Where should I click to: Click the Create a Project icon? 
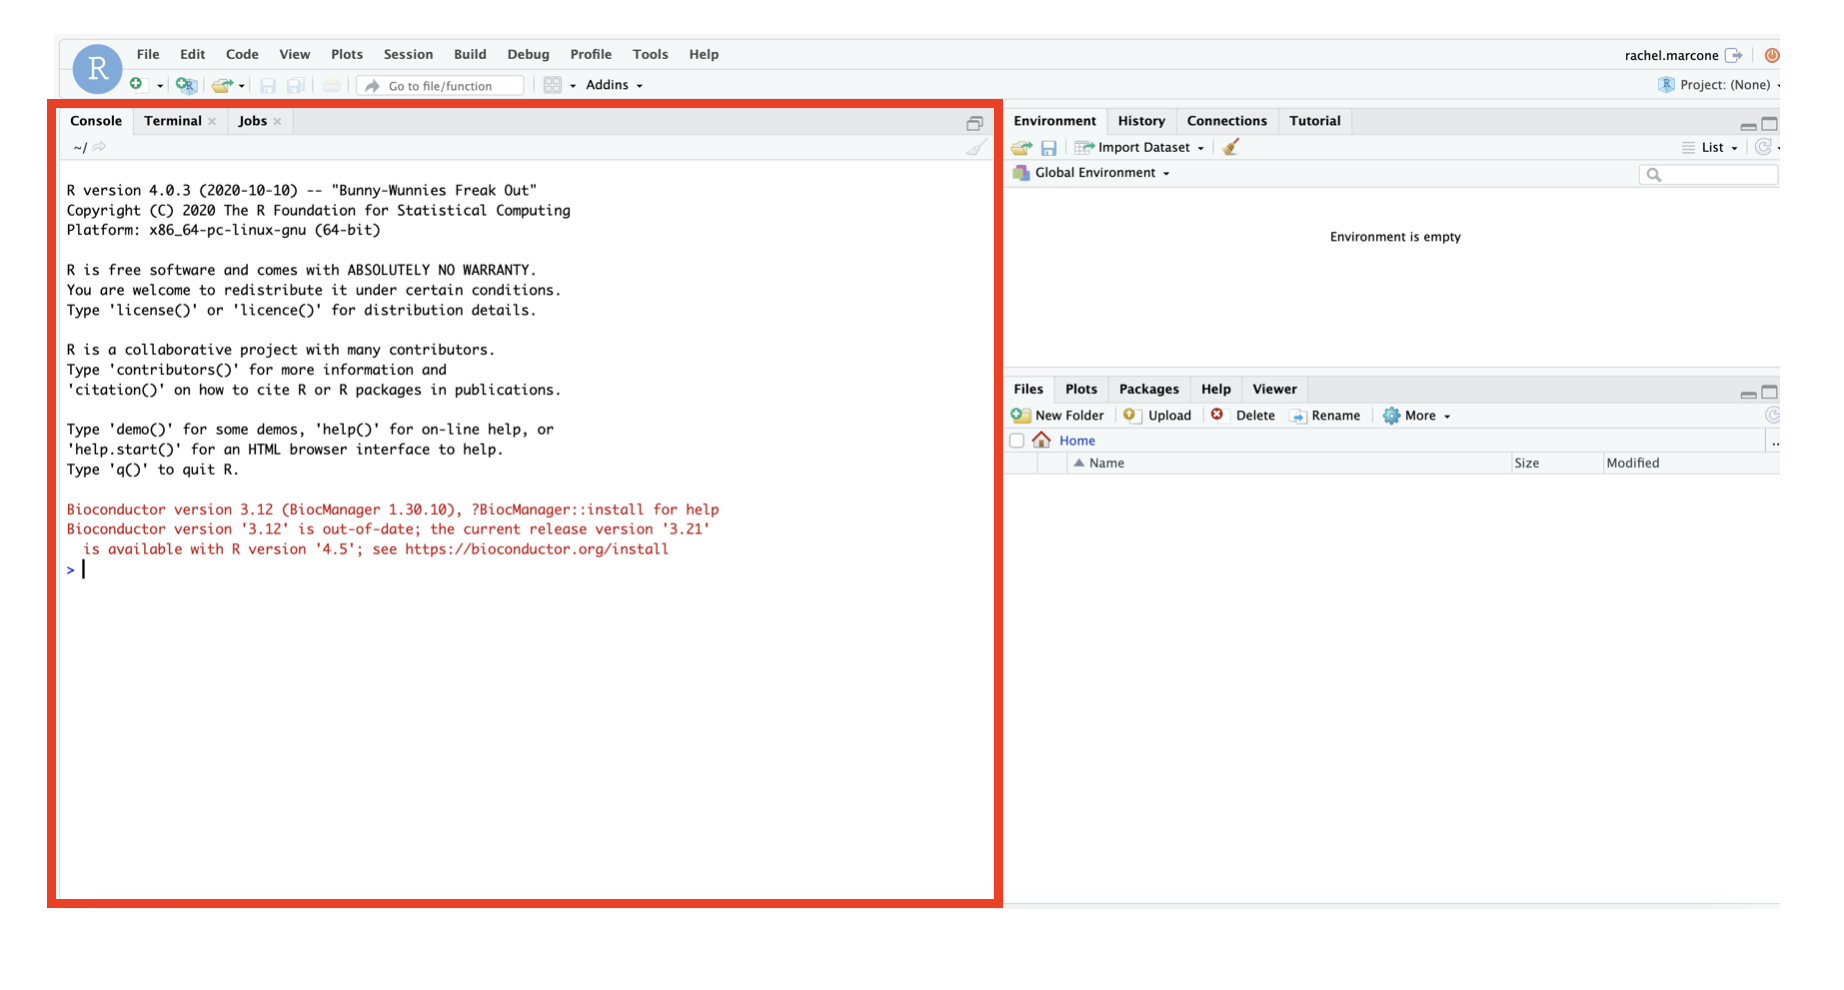185,85
